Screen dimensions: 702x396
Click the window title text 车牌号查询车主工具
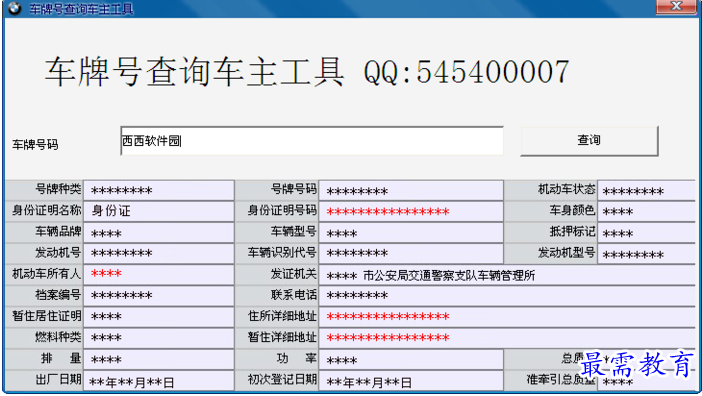point(81,9)
